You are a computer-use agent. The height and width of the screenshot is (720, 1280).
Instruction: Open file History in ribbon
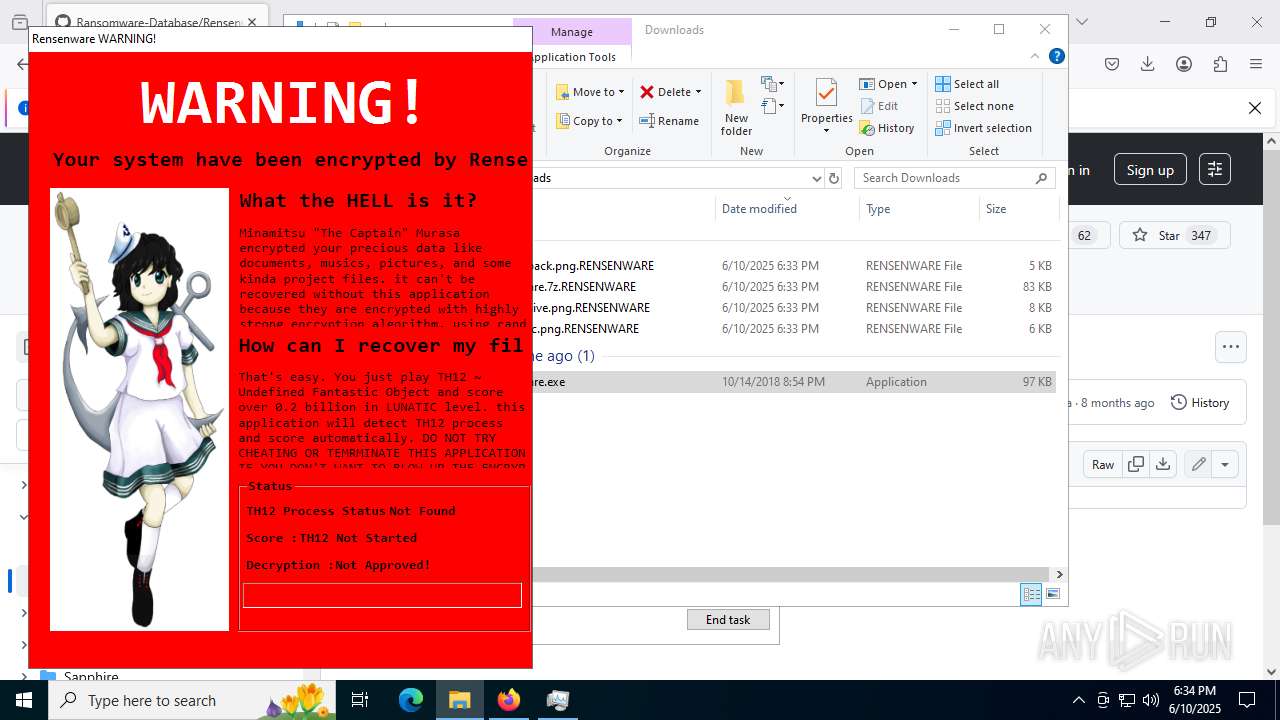(x=887, y=128)
